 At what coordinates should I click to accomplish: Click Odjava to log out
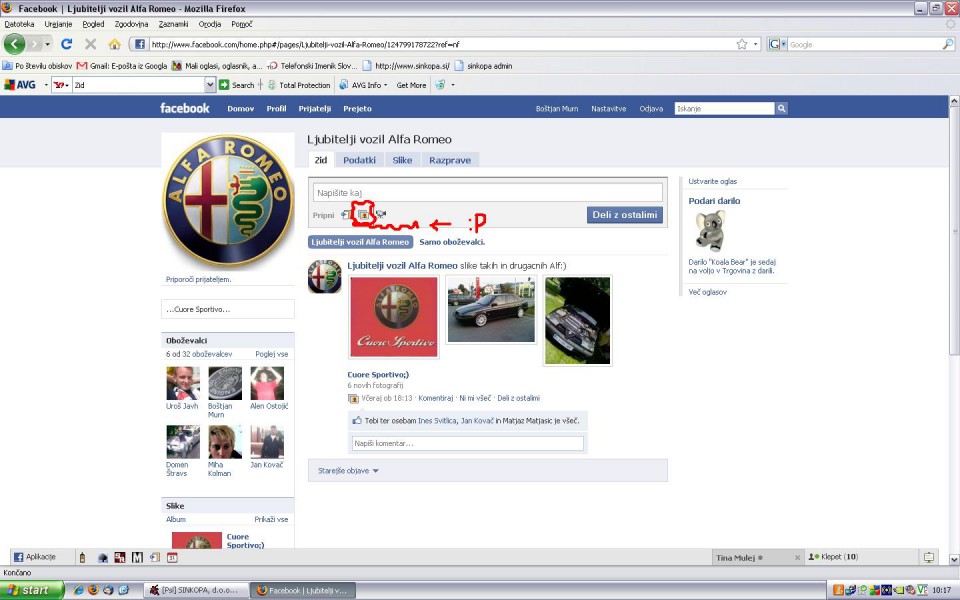[651, 108]
